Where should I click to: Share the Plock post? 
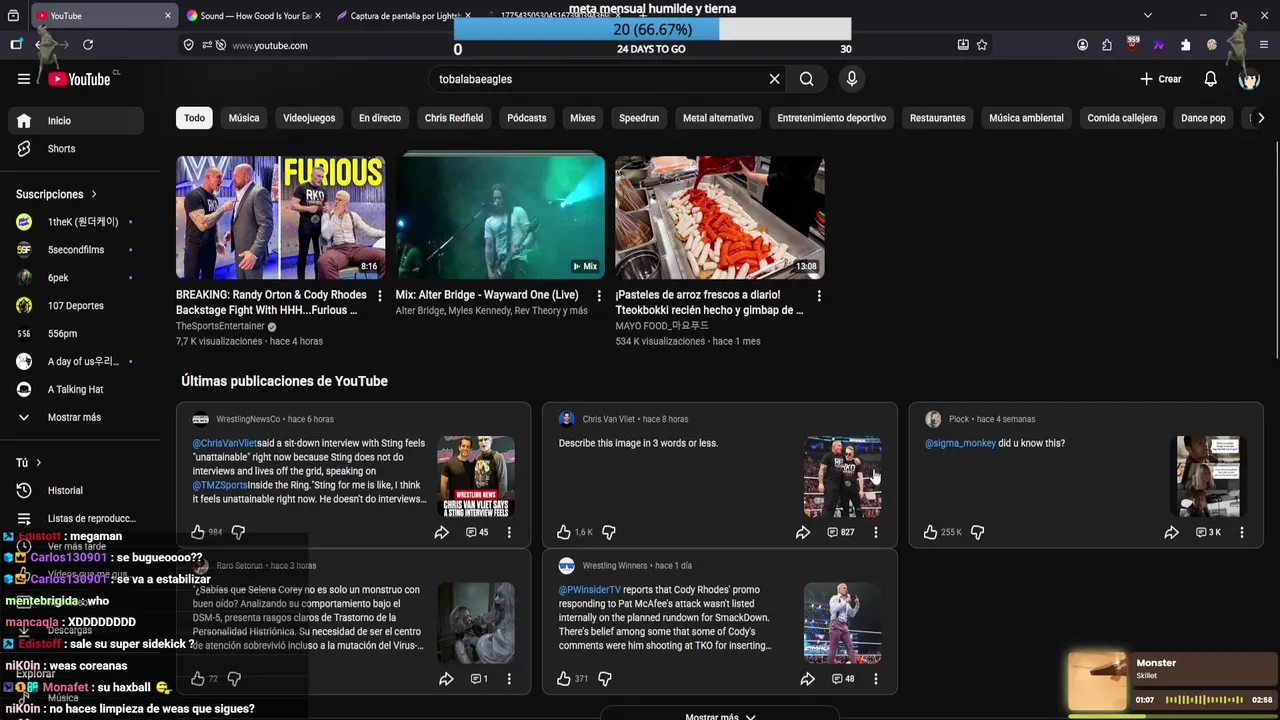coord(1171,532)
